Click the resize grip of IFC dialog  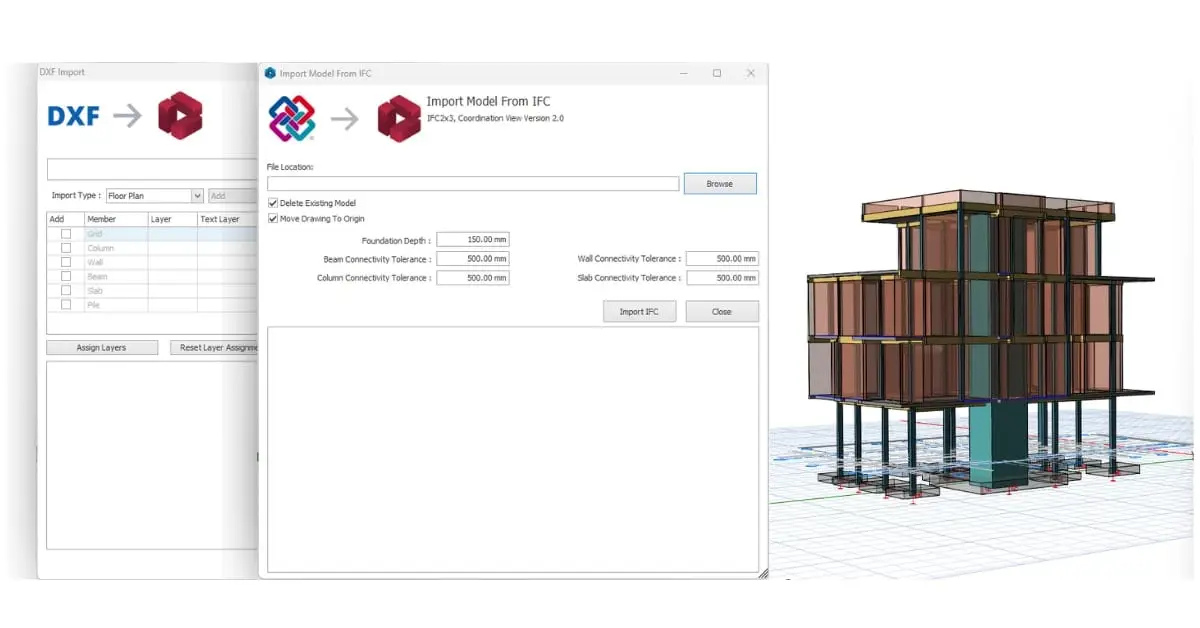pyautogui.click(x=763, y=573)
